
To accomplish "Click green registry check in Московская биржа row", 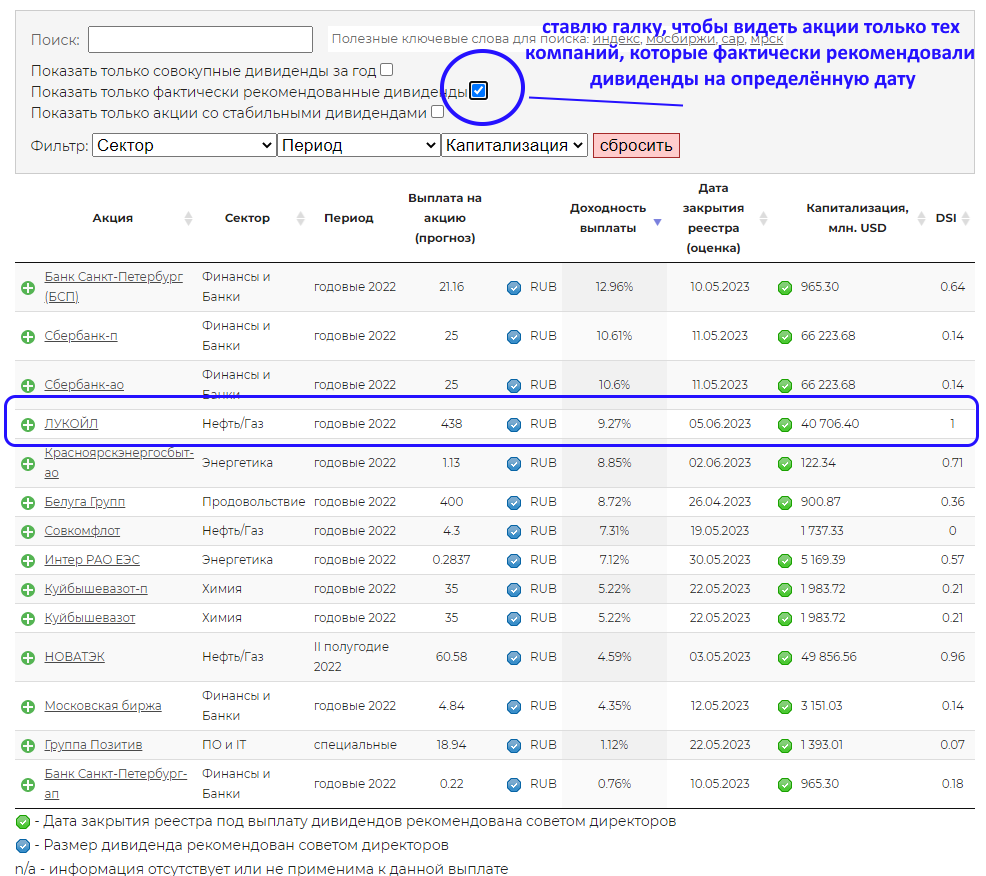I will tap(785, 707).
